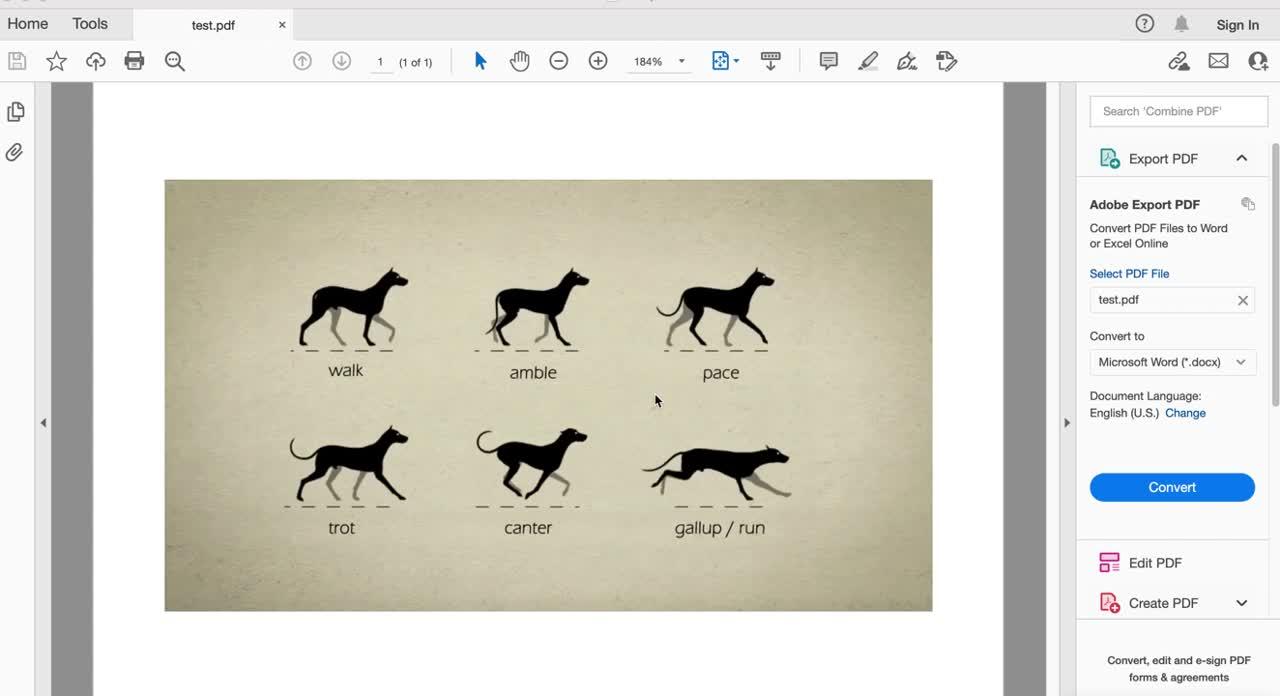The image size is (1280, 696).
Task: Click the page number input field
Action: 380,61
